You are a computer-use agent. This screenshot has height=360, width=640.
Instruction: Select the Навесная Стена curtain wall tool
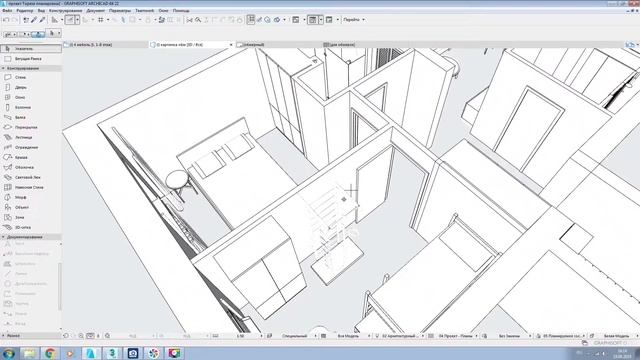tap(31, 187)
